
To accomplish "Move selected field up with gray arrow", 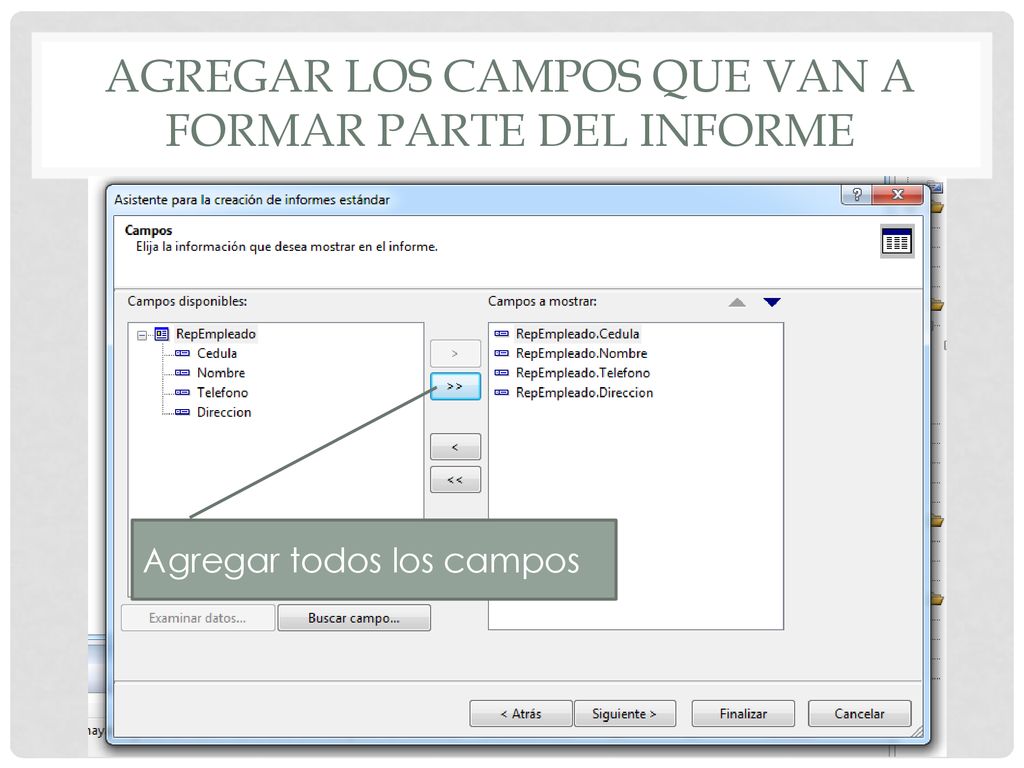I will 737,302.
